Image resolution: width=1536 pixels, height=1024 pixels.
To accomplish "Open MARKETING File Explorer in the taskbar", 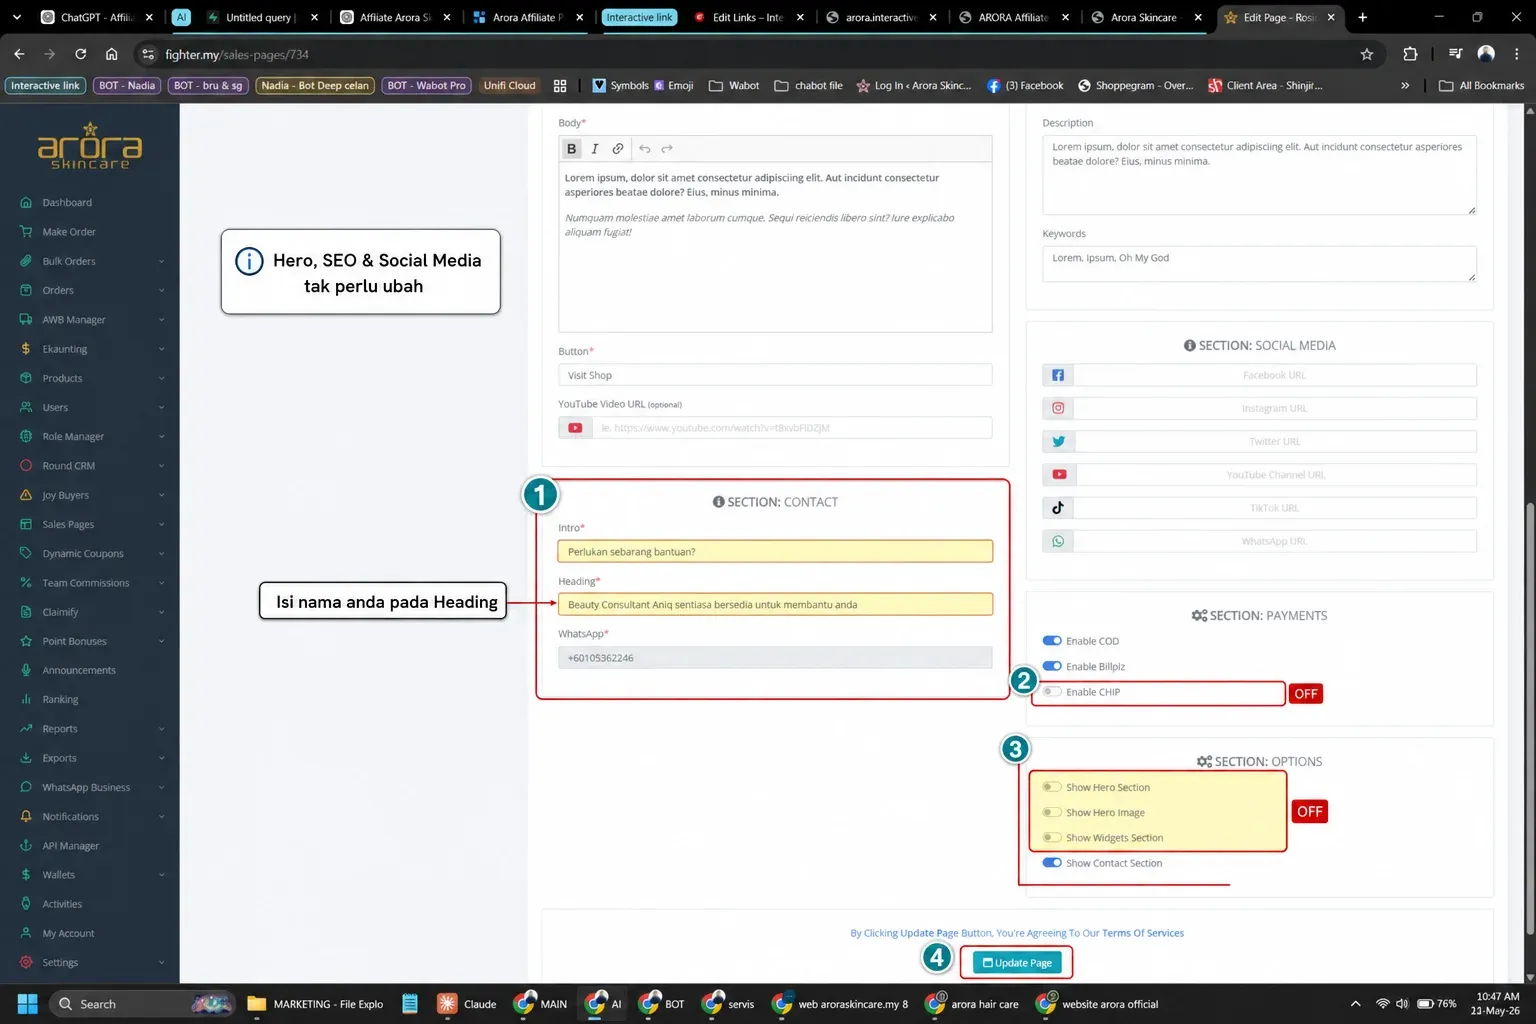I will point(315,1004).
